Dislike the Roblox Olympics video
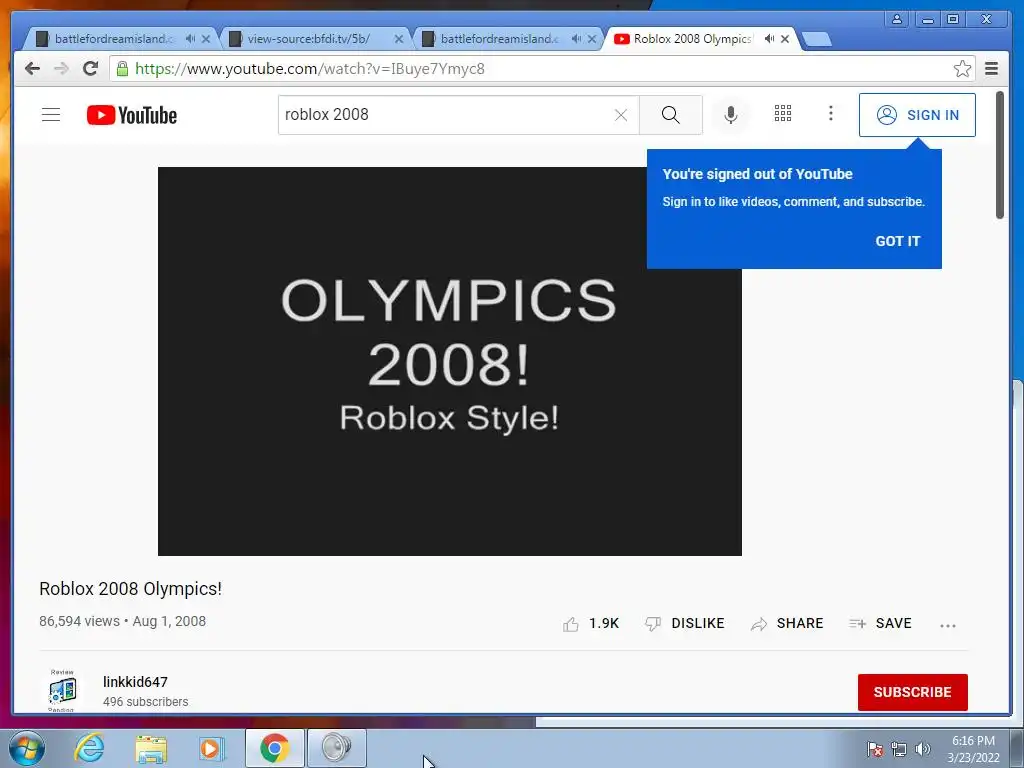Viewport: 1024px width, 768px height. (x=684, y=624)
